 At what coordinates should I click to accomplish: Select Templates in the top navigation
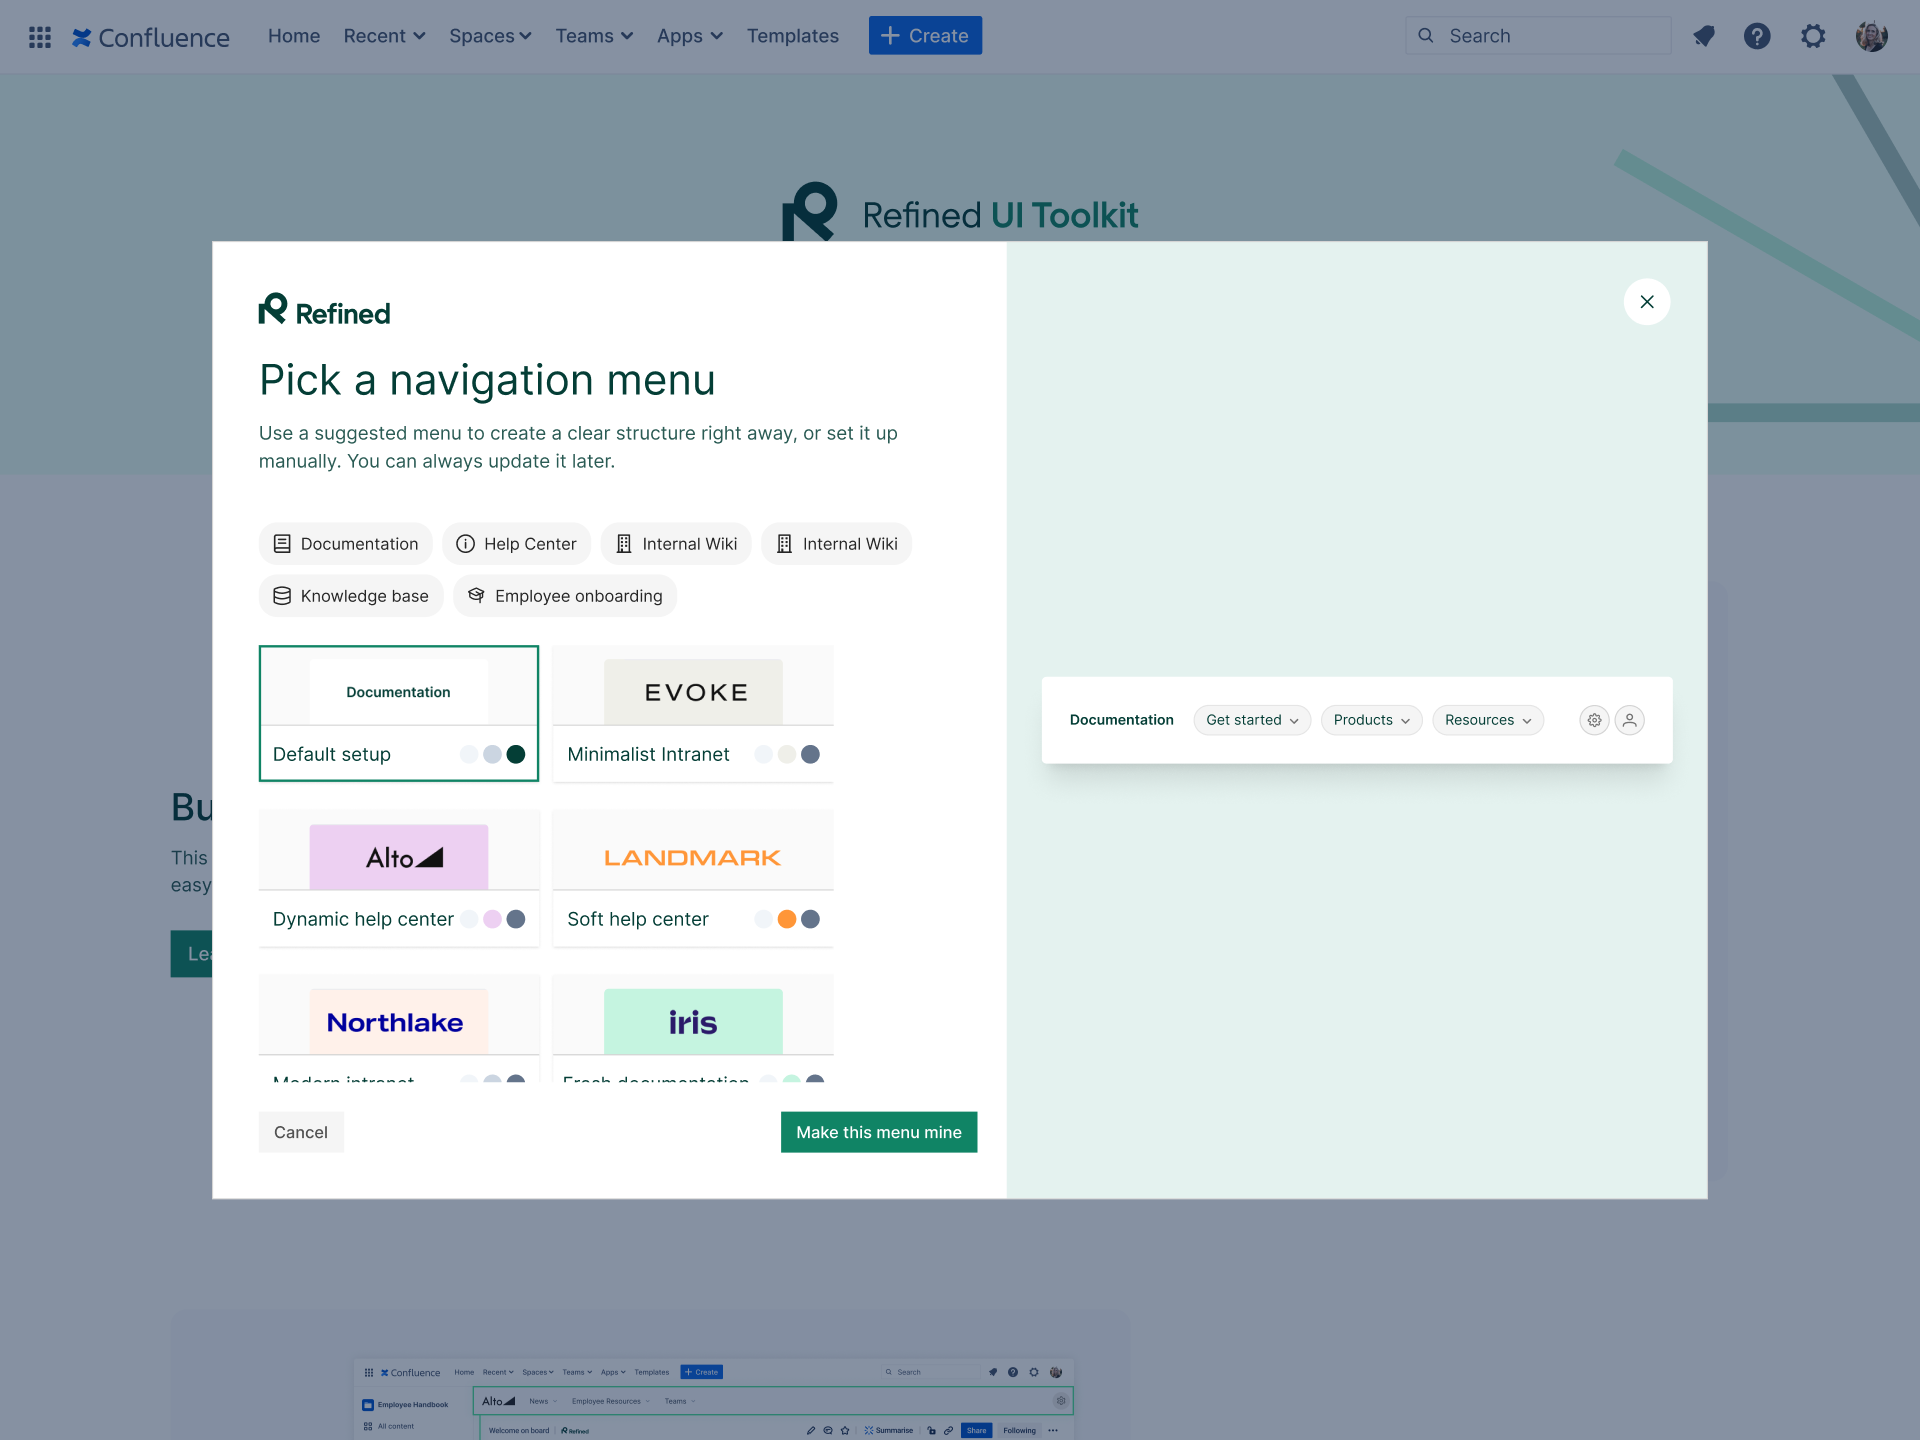pos(792,36)
